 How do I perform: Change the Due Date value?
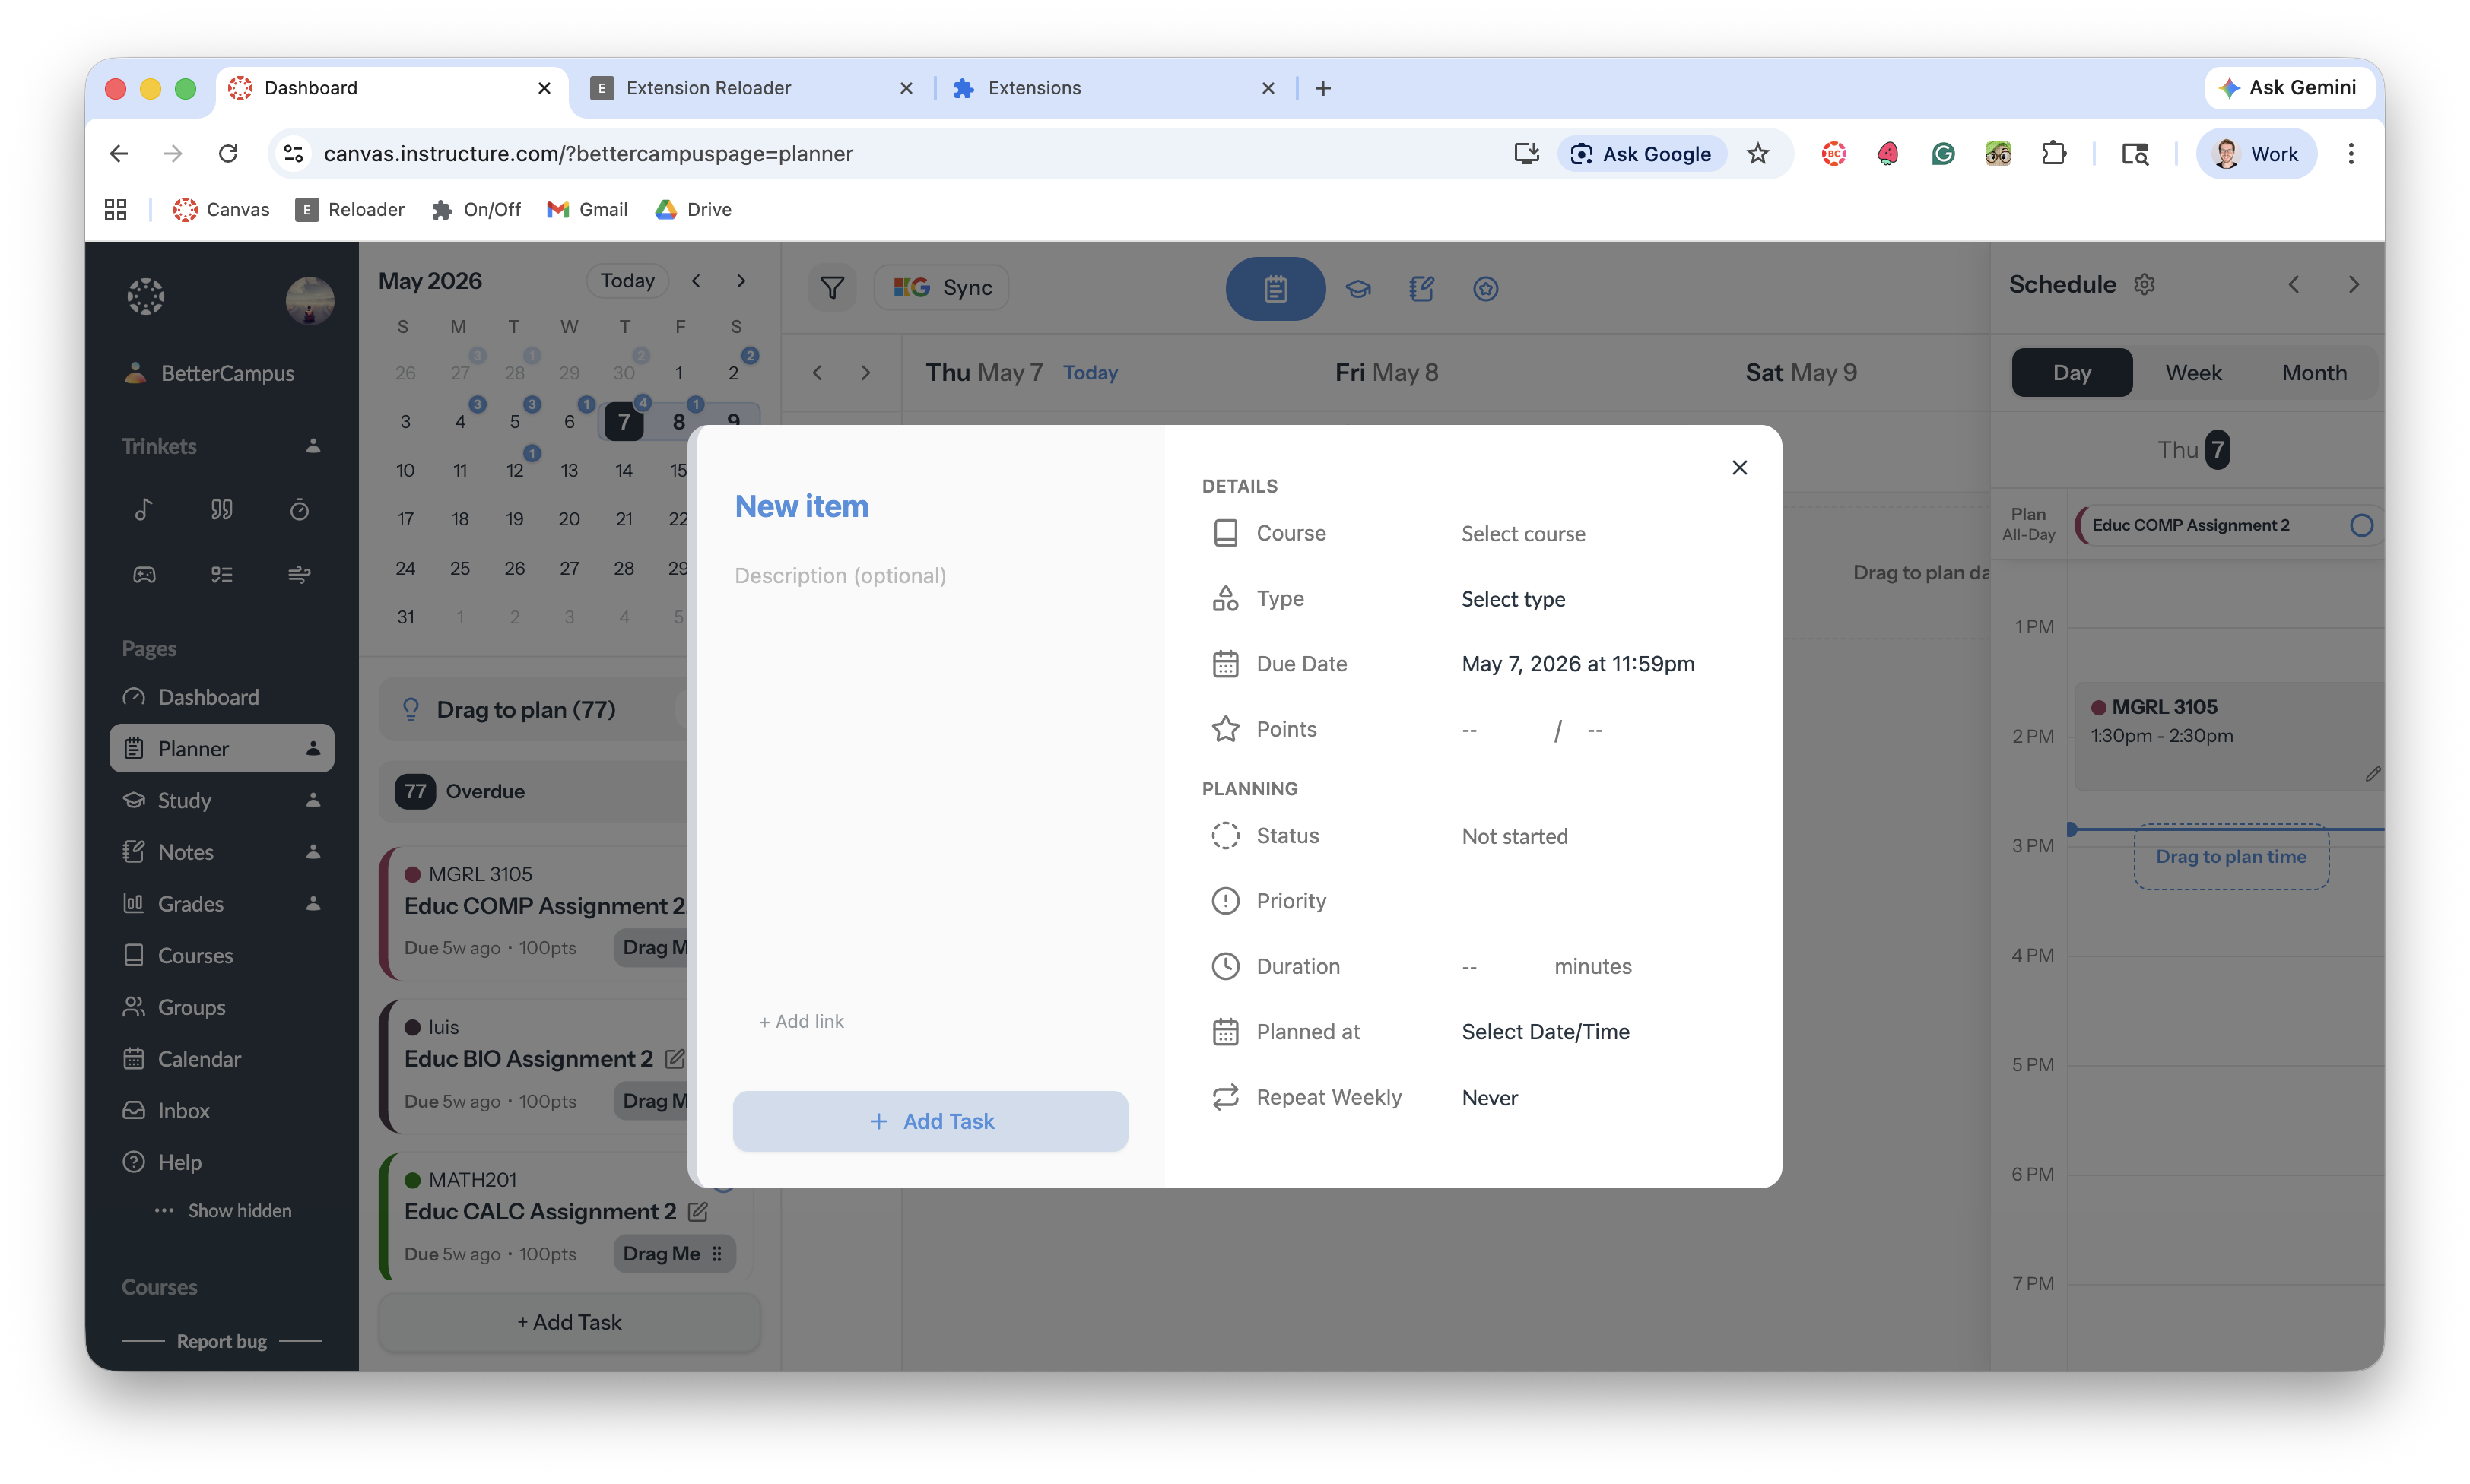1577,664
